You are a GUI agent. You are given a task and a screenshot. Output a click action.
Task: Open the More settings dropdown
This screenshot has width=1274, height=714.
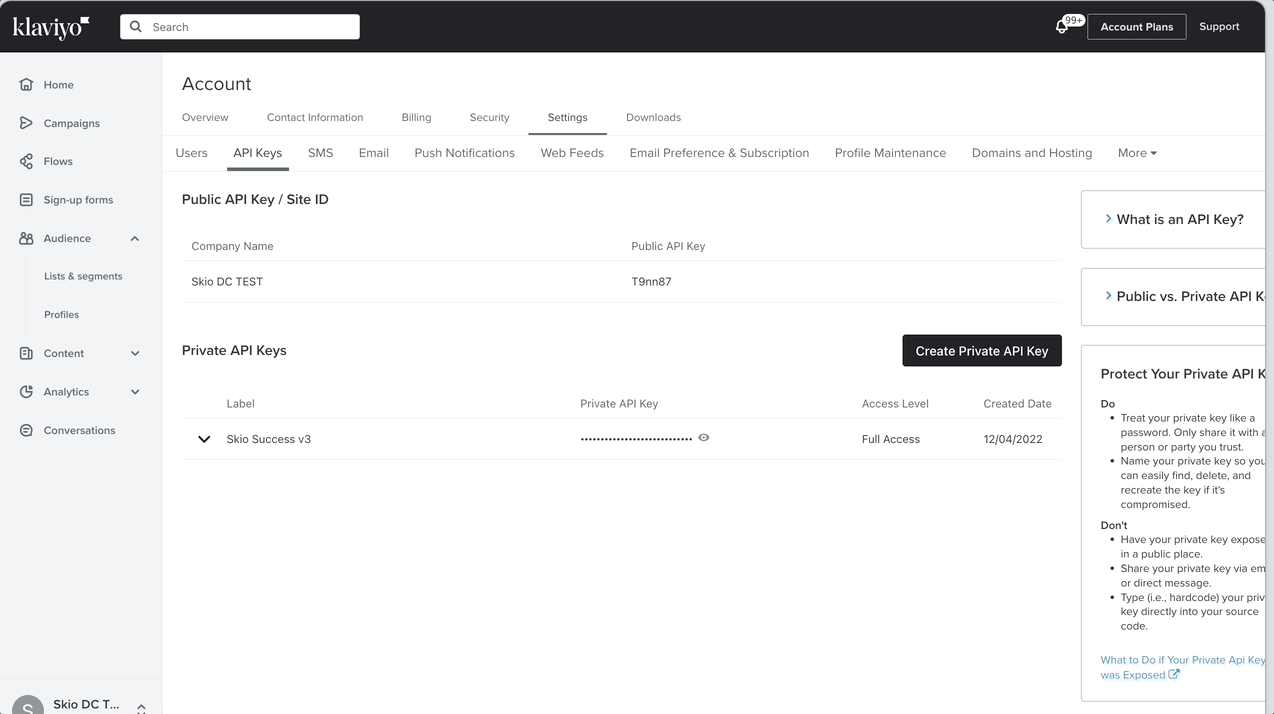[x=1137, y=152]
